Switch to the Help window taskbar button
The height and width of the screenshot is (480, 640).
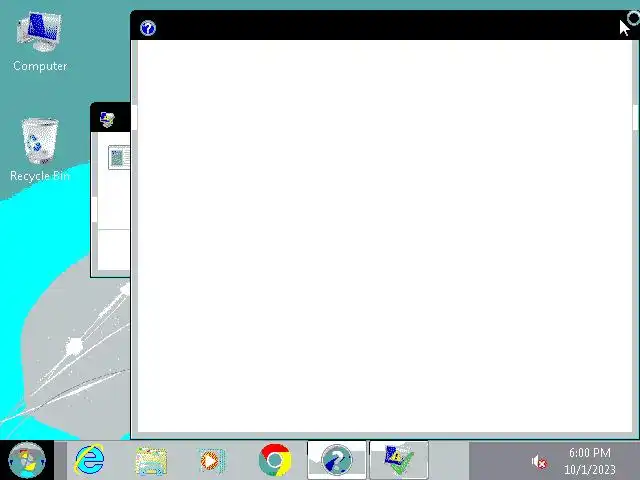point(337,460)
